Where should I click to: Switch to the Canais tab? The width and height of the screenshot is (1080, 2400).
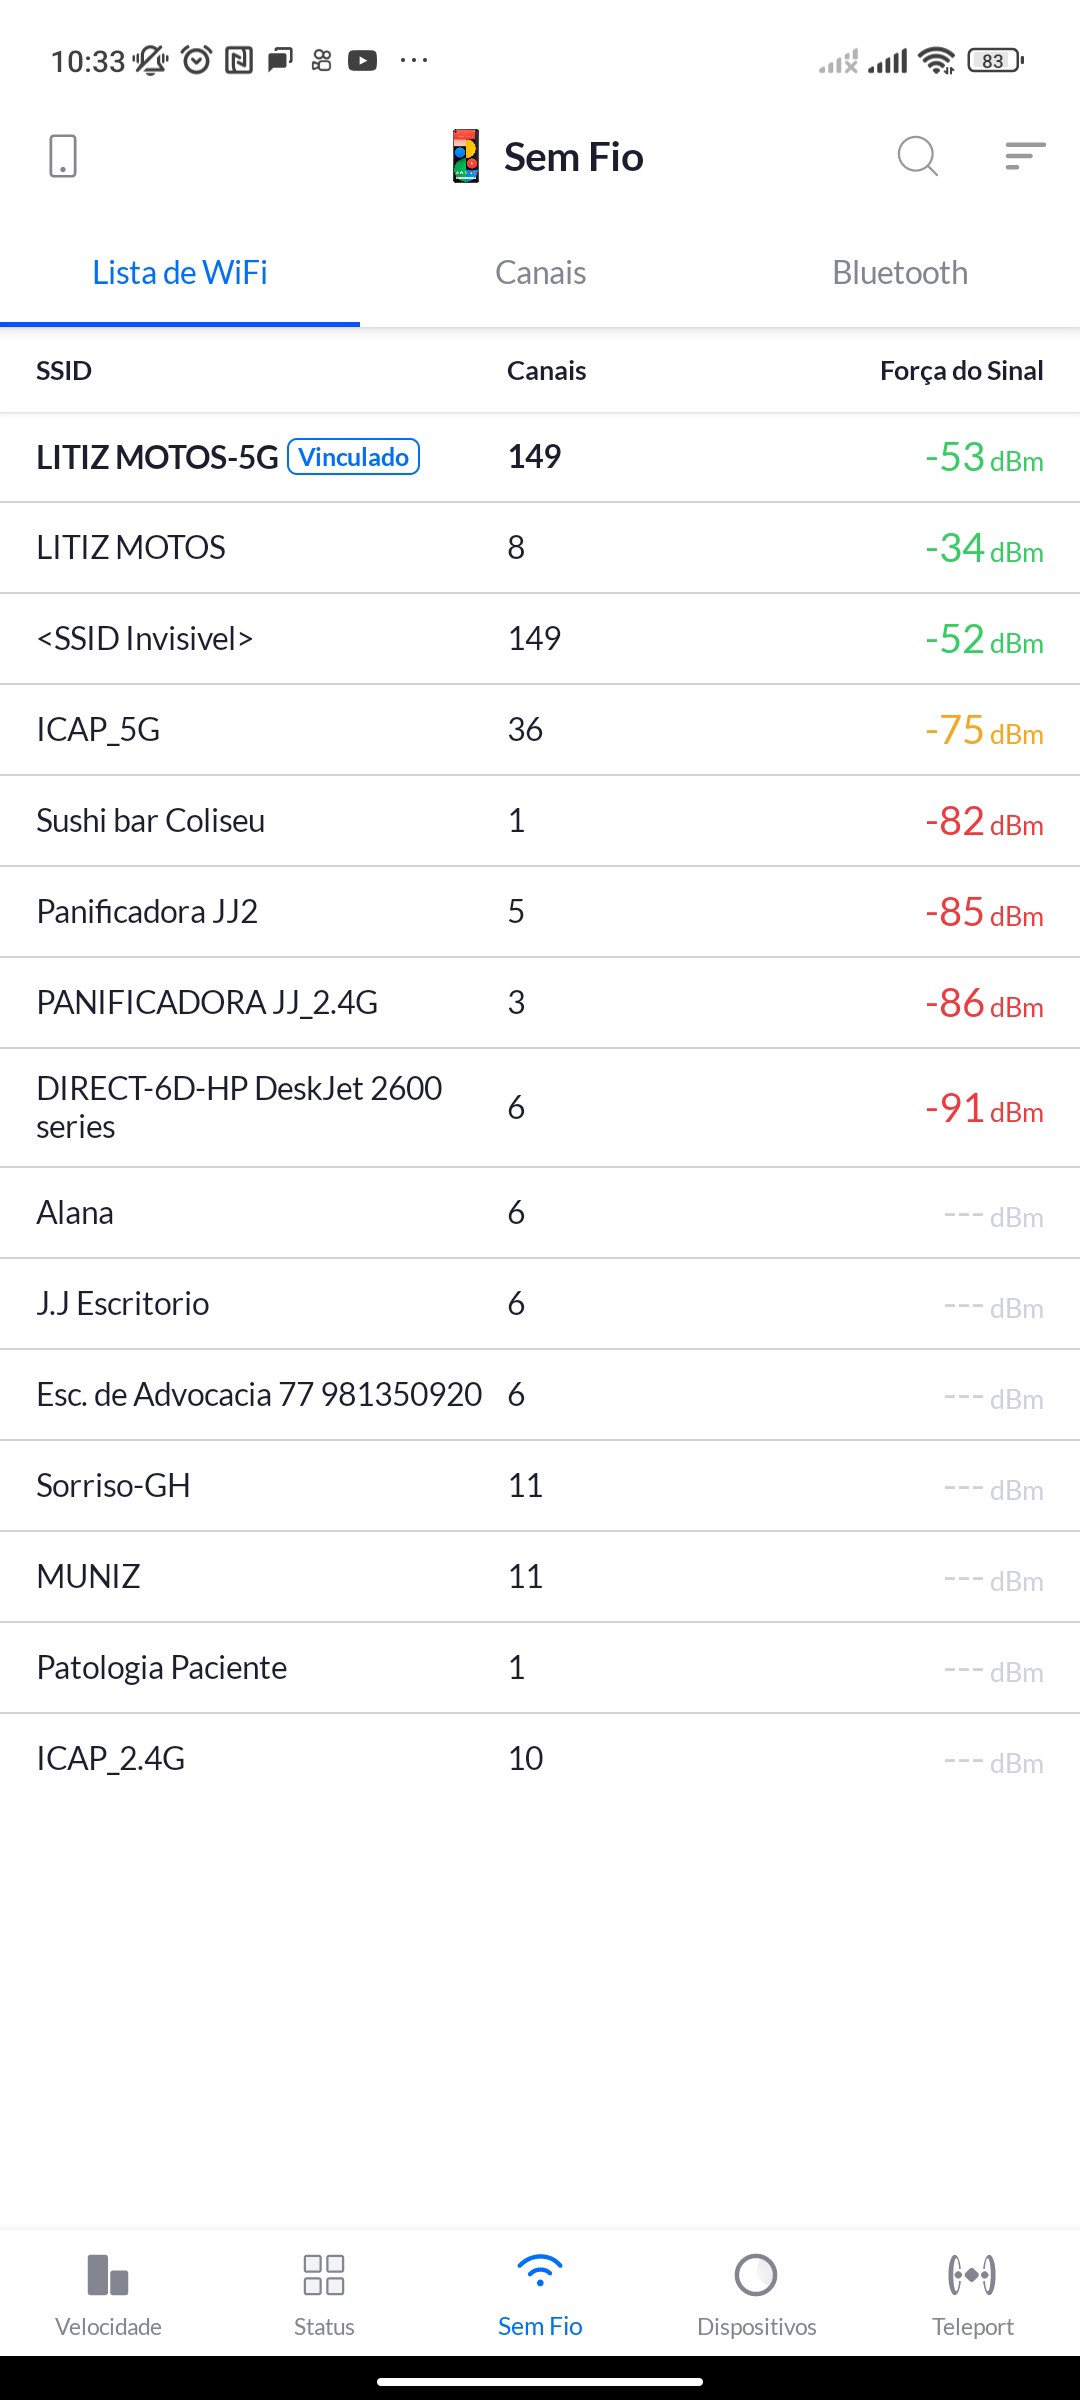(x=540, y=273)
